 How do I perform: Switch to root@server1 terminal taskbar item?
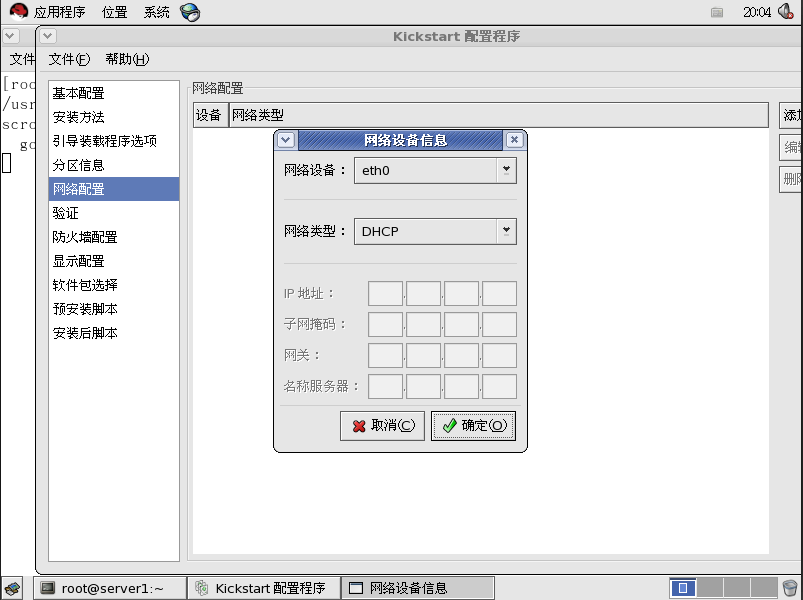click(x=110, y=588)
